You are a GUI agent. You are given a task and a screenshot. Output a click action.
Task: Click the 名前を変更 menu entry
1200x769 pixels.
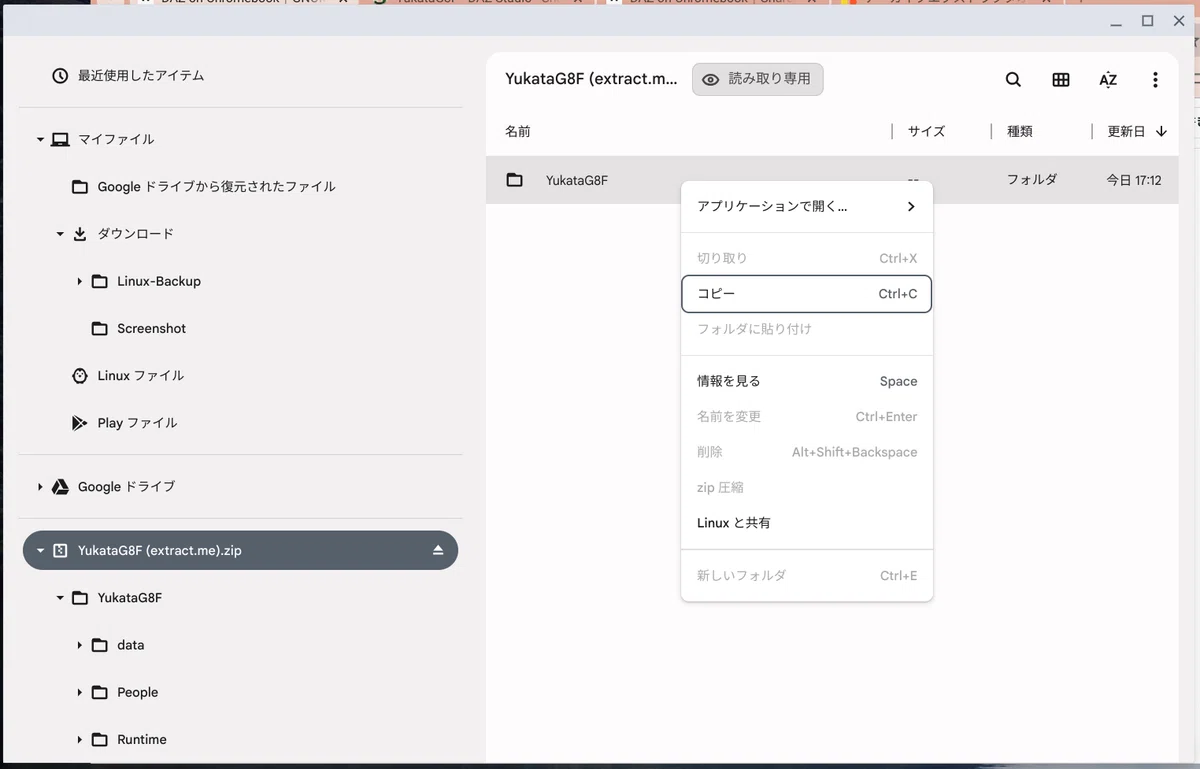pyautogui.click(x=807, y=417)
